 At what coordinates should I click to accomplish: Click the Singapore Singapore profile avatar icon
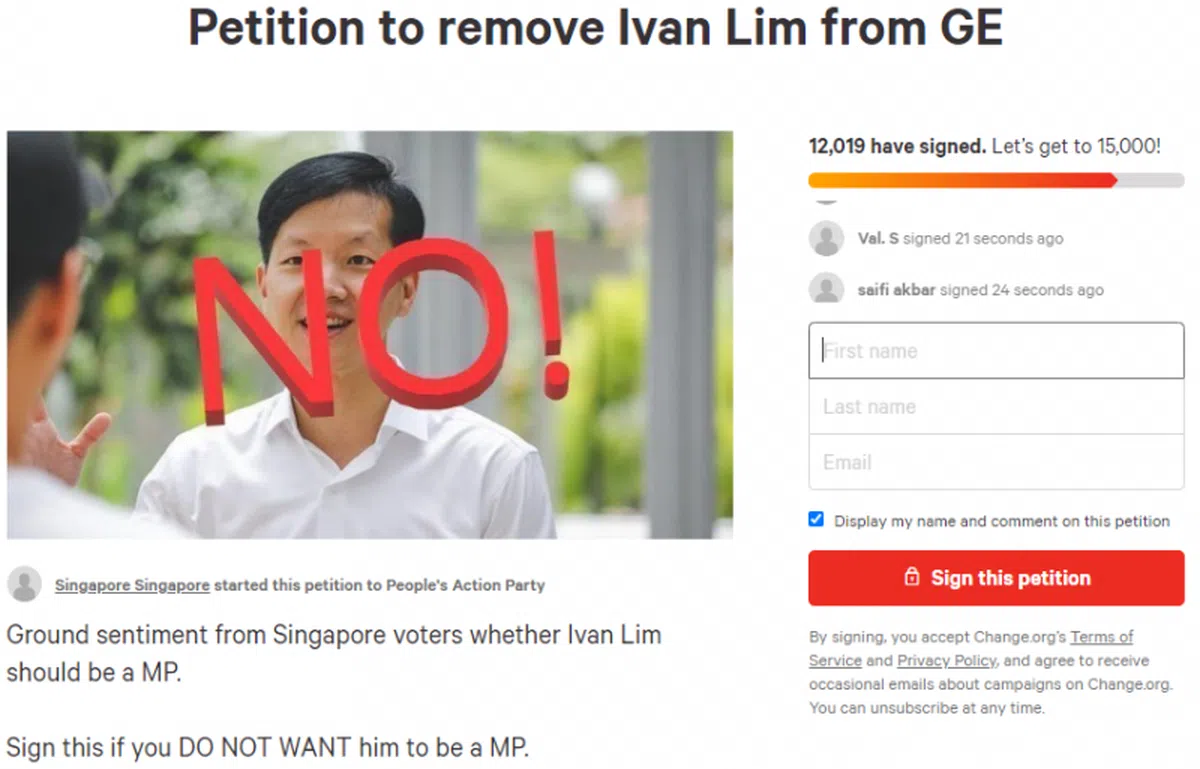[24, 584]
